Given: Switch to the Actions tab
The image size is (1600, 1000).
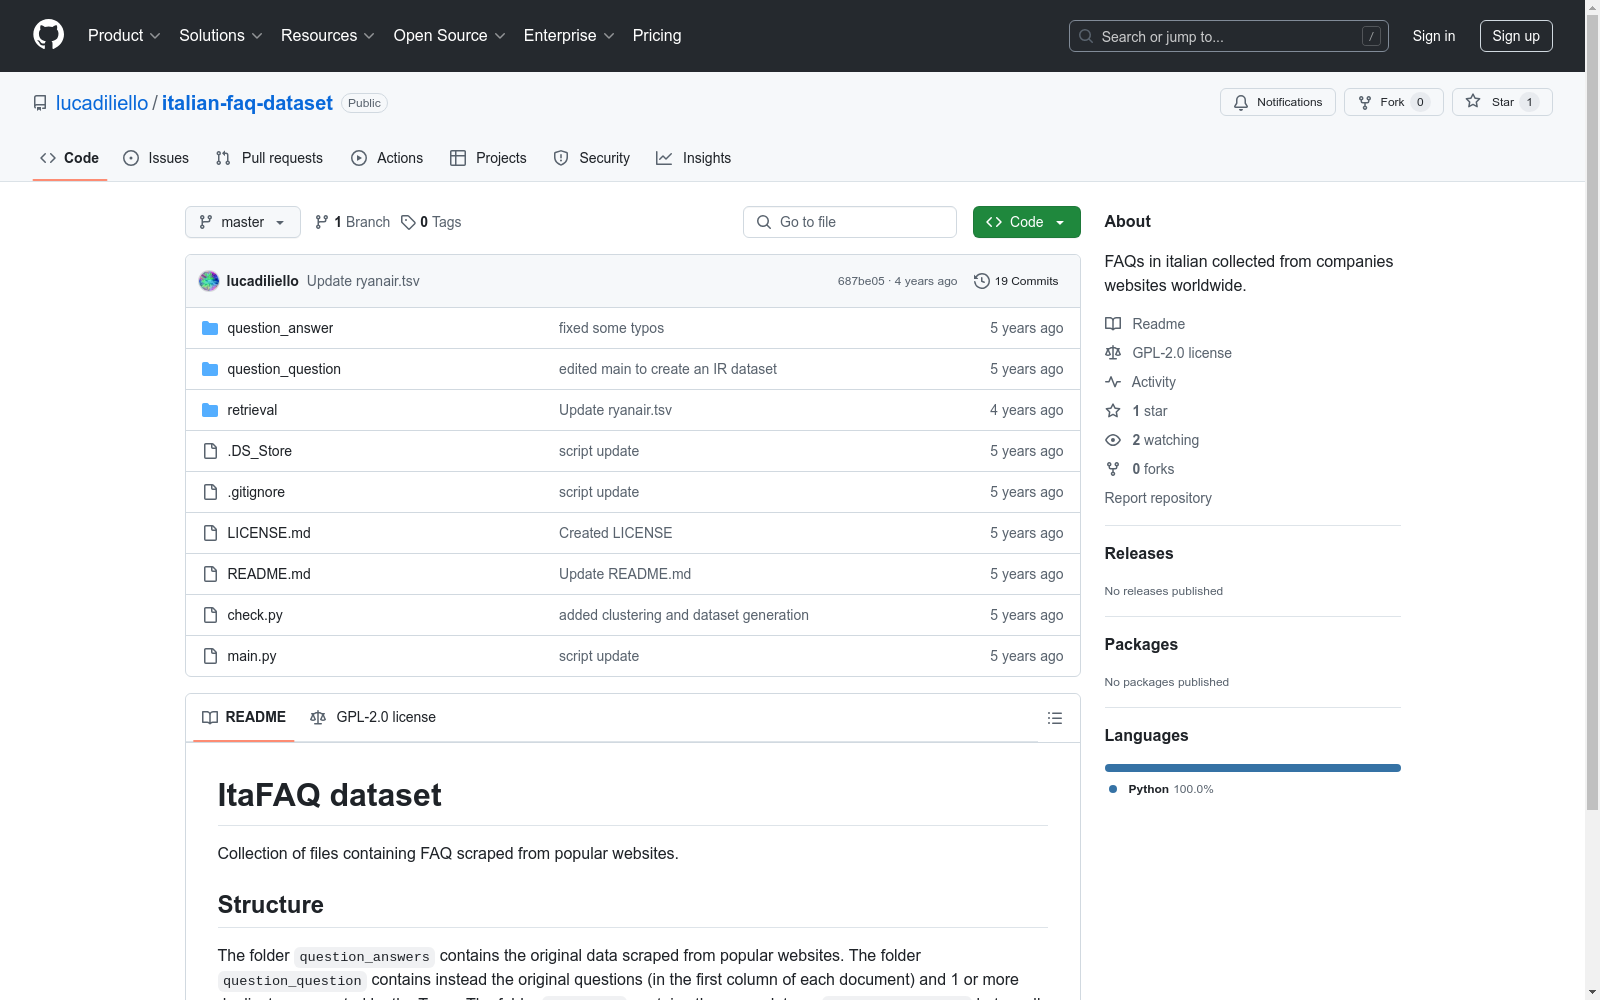Looking at the screenshot, I should [387, 158].
